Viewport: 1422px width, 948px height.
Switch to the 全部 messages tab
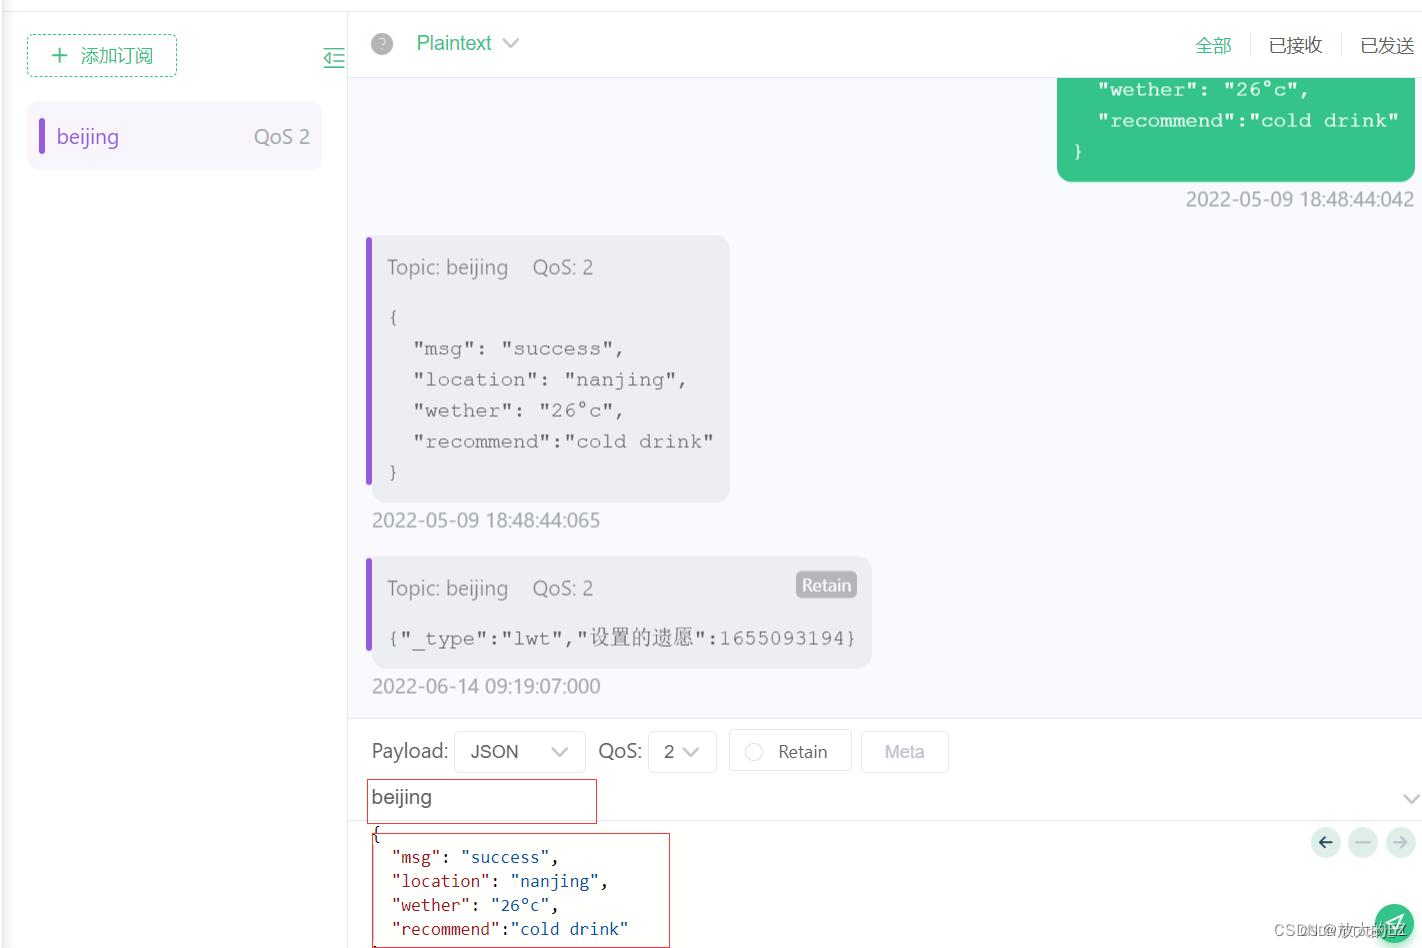[1213, 45]
